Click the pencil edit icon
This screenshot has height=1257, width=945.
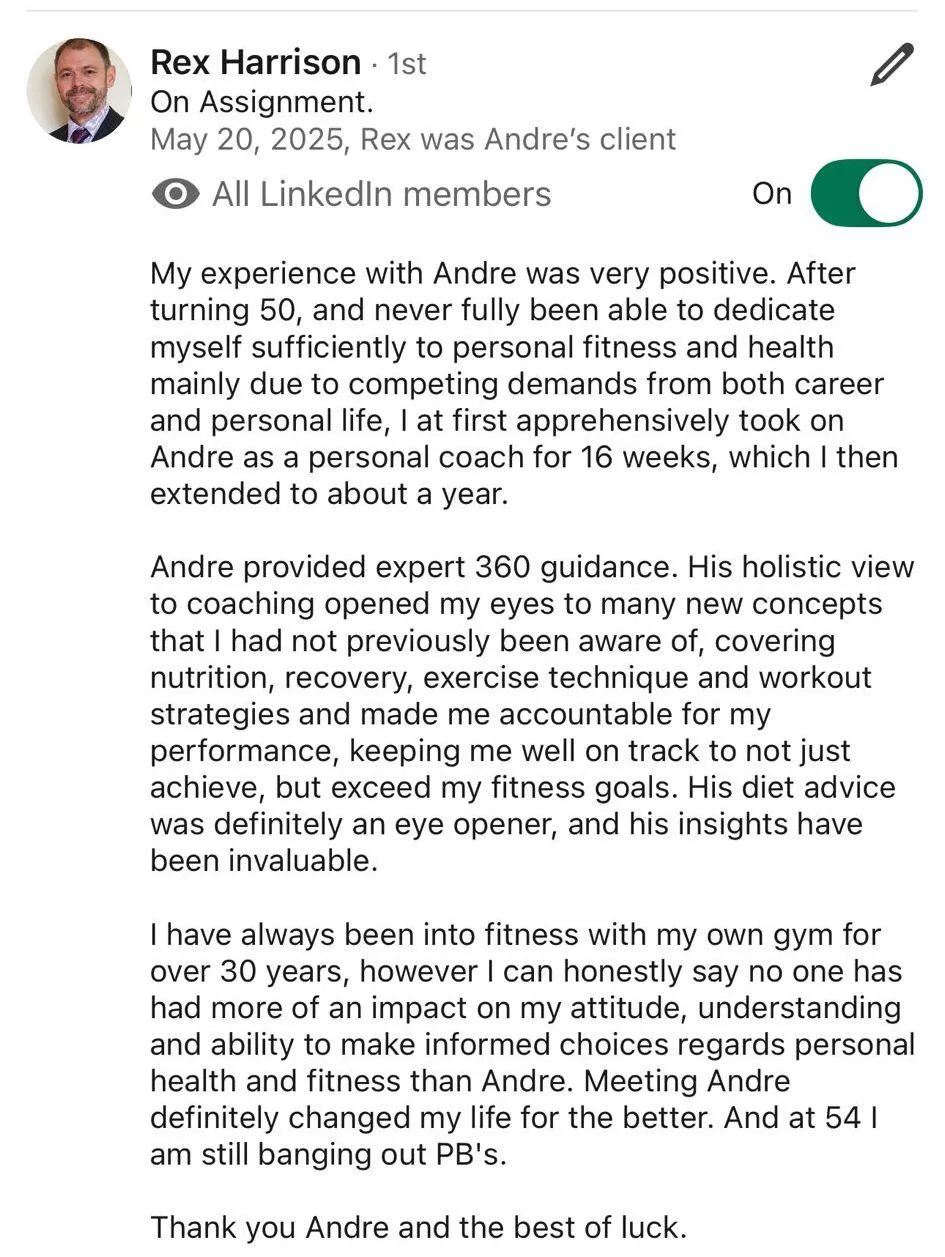pyautogui.click(x=892, y=64)
